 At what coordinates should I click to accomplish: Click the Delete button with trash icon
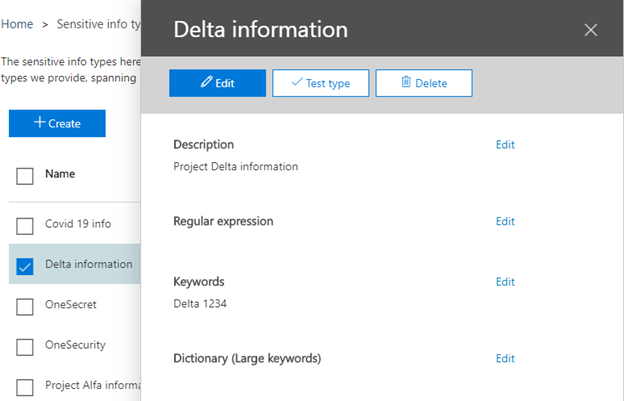pos(423,83)
